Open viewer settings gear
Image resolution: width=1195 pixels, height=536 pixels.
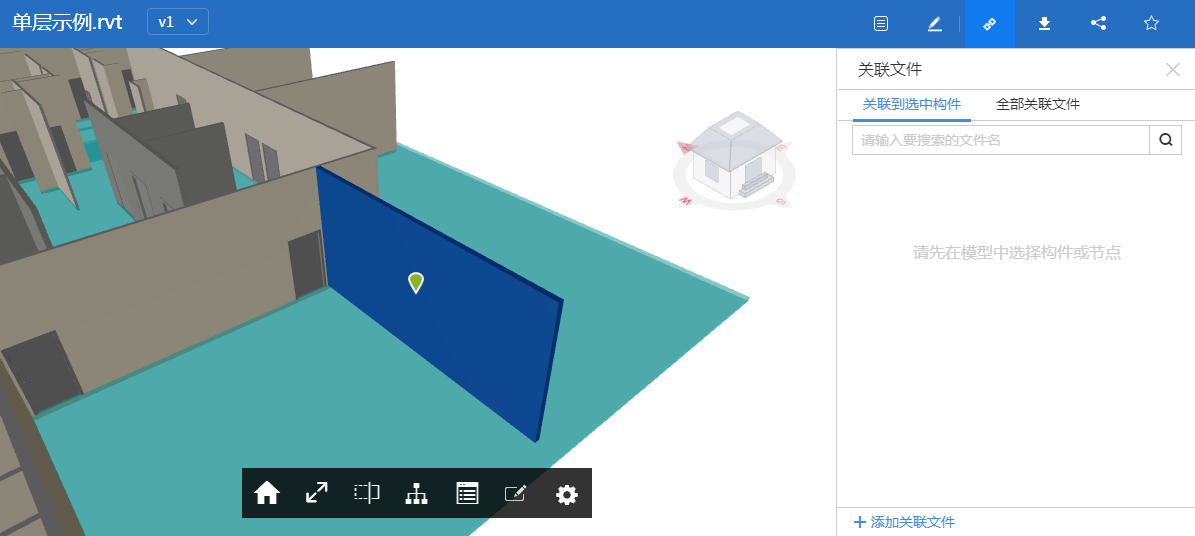(567, 494)
